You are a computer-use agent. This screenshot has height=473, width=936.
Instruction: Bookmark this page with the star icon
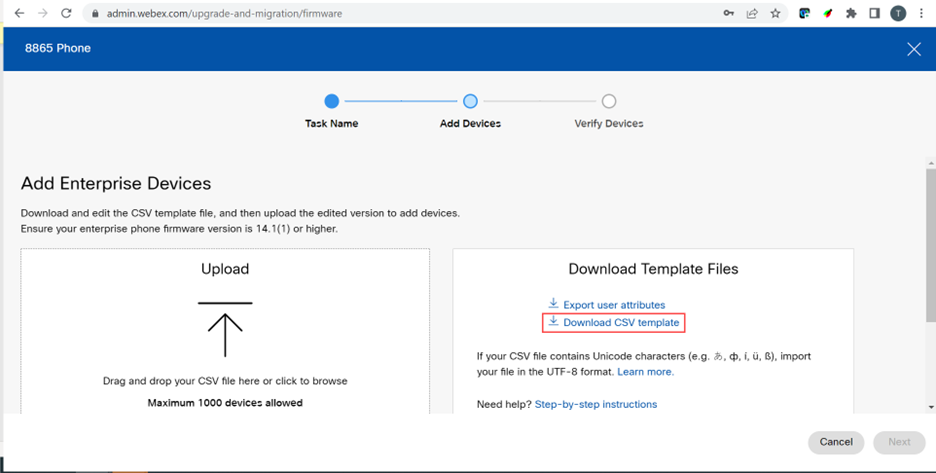775,13
